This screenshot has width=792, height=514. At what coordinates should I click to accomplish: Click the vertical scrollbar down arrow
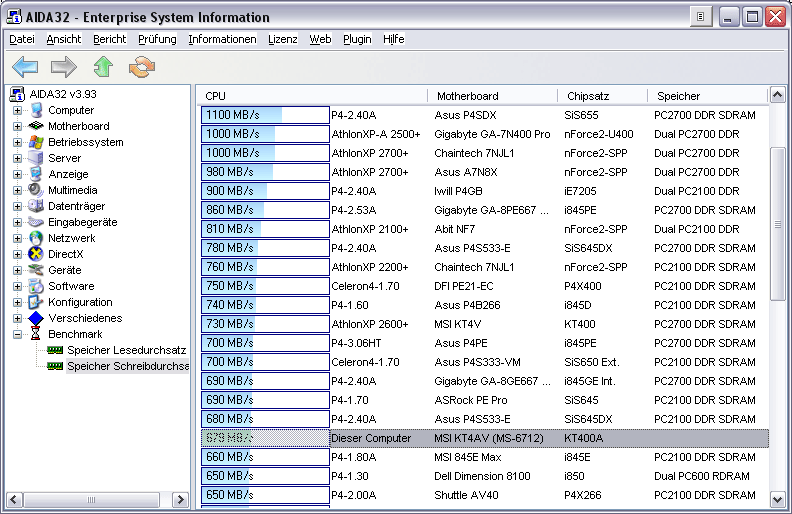point(779,497)
